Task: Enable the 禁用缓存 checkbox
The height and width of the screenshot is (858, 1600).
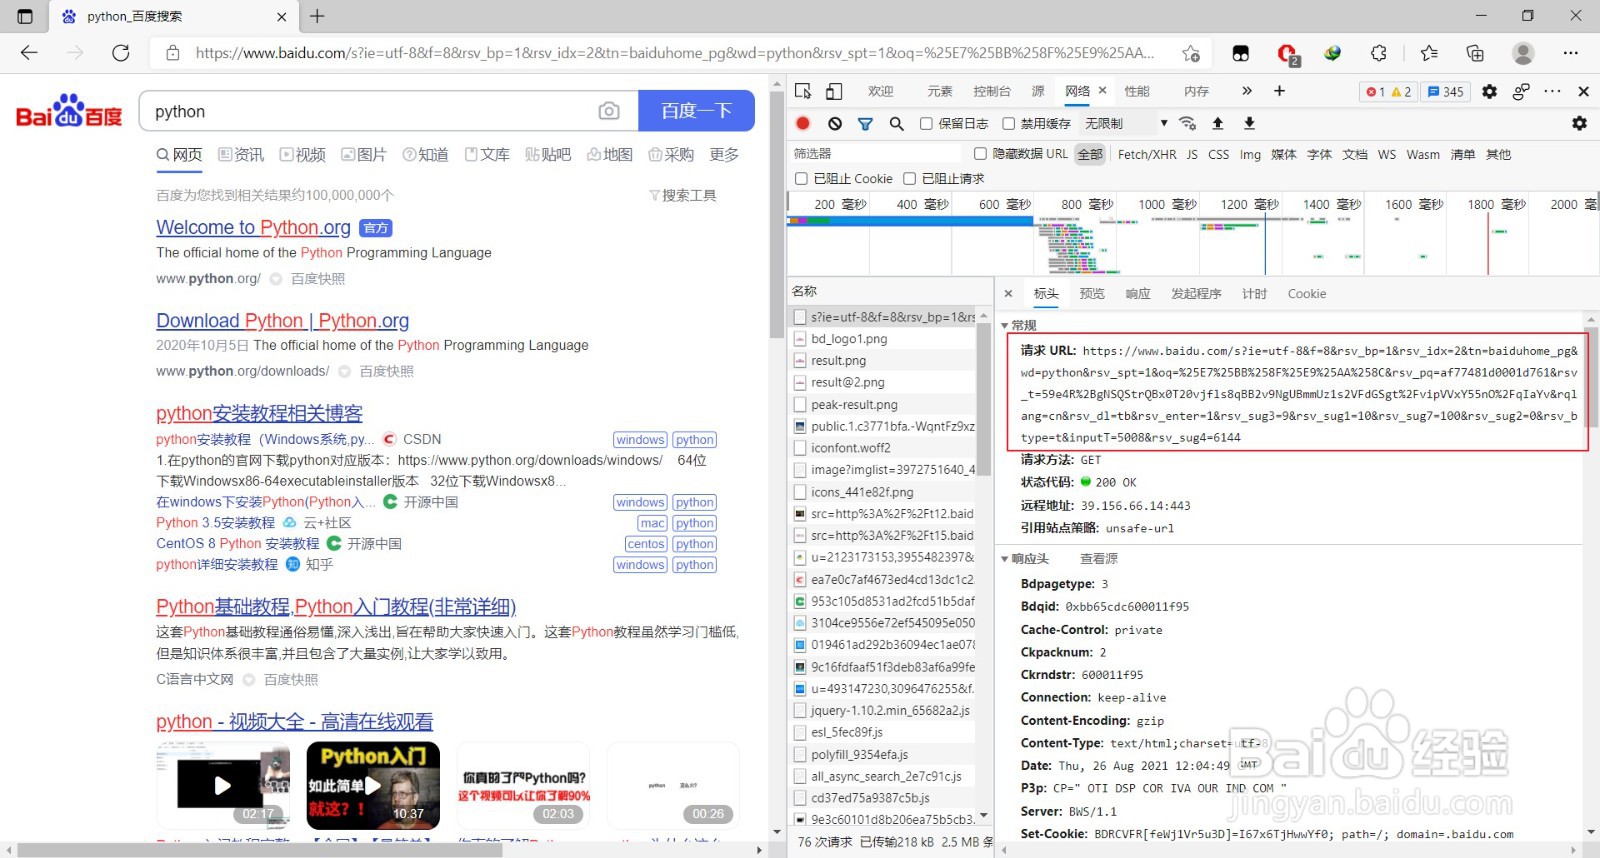Action: tap(1009, 124)
